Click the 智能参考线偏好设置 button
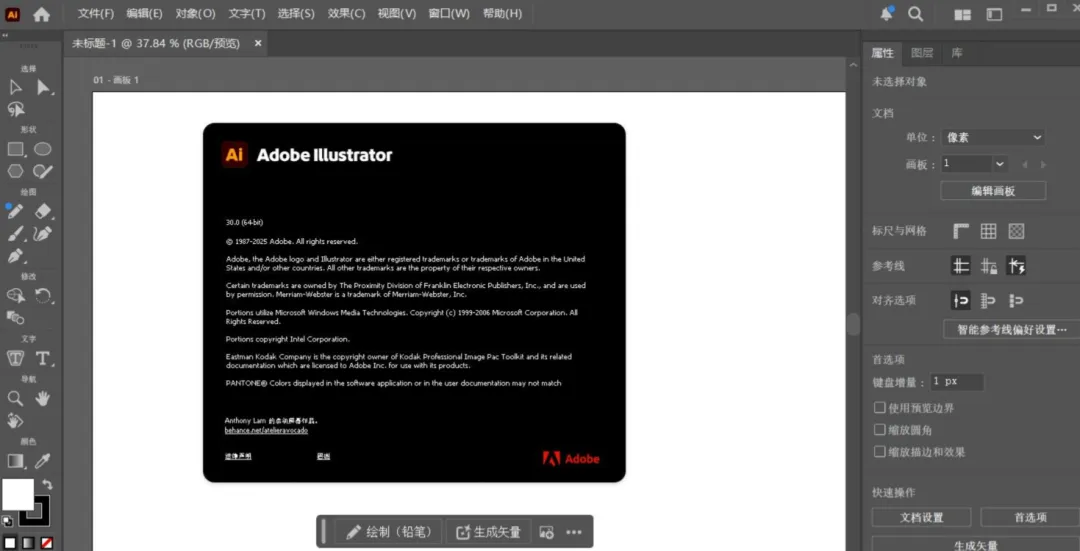This screenshot has width=1080, height=551. (x=1012, y=329)
